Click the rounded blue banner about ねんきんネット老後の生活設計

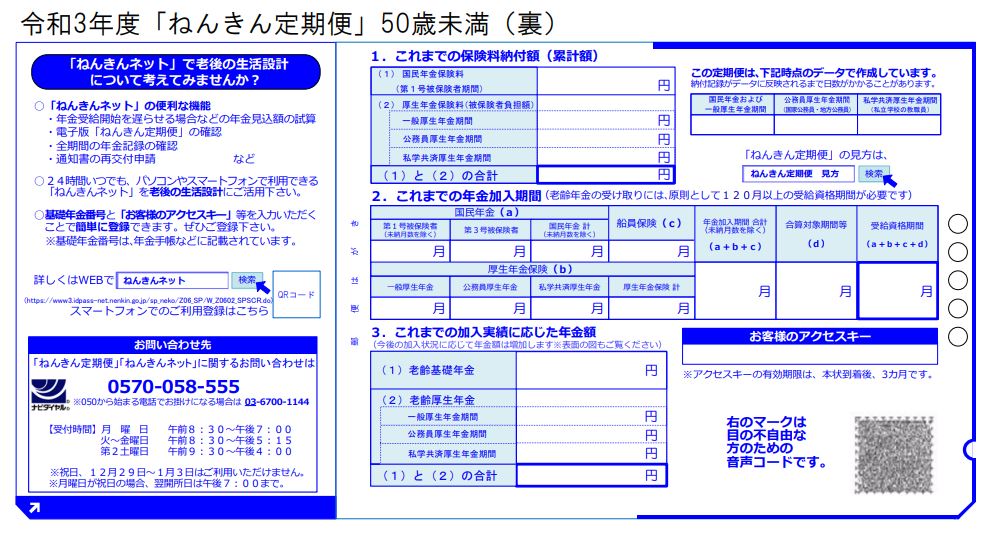[176, 72]
